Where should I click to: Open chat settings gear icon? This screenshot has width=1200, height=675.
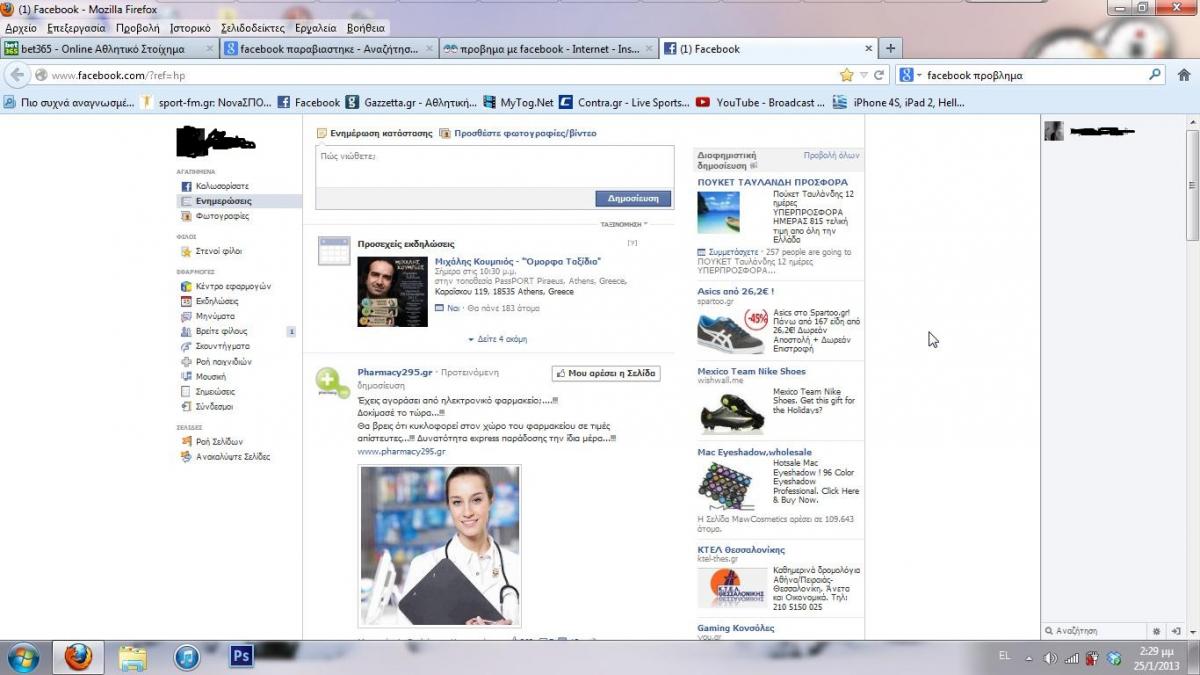1157,631
